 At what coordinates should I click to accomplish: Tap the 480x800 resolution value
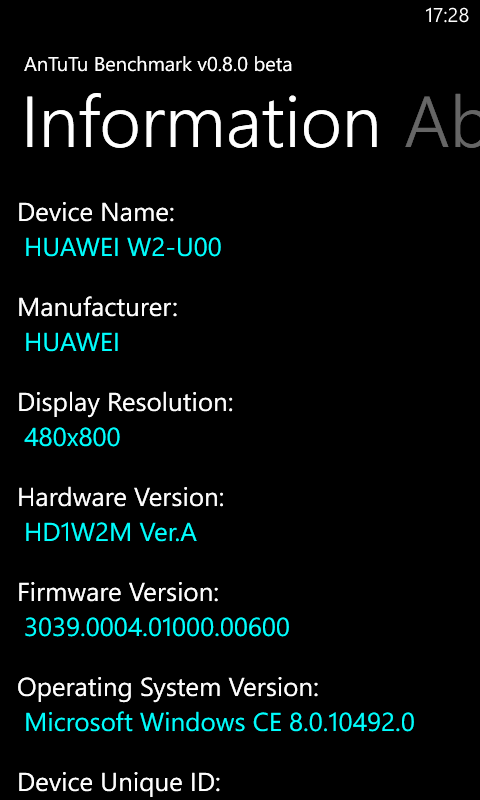point(72,437)
